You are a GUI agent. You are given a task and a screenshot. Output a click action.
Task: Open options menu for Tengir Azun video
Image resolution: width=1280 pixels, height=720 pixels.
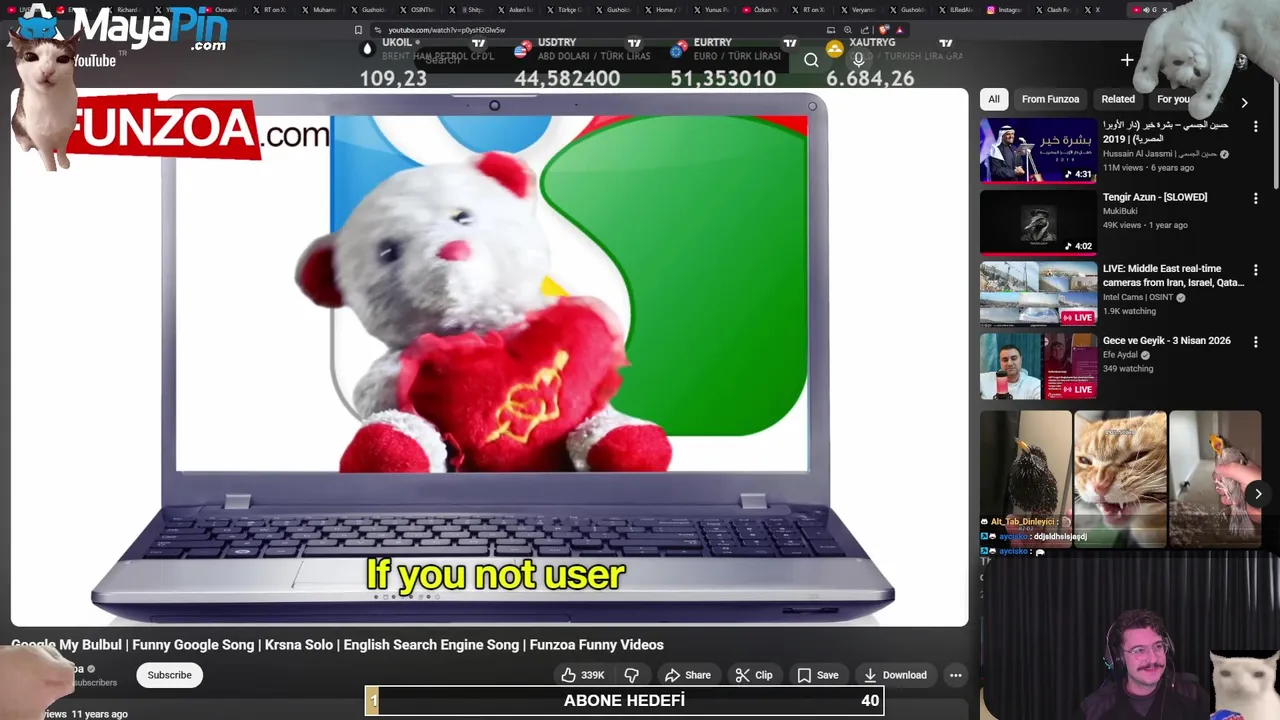click(x=1255, y=199)
